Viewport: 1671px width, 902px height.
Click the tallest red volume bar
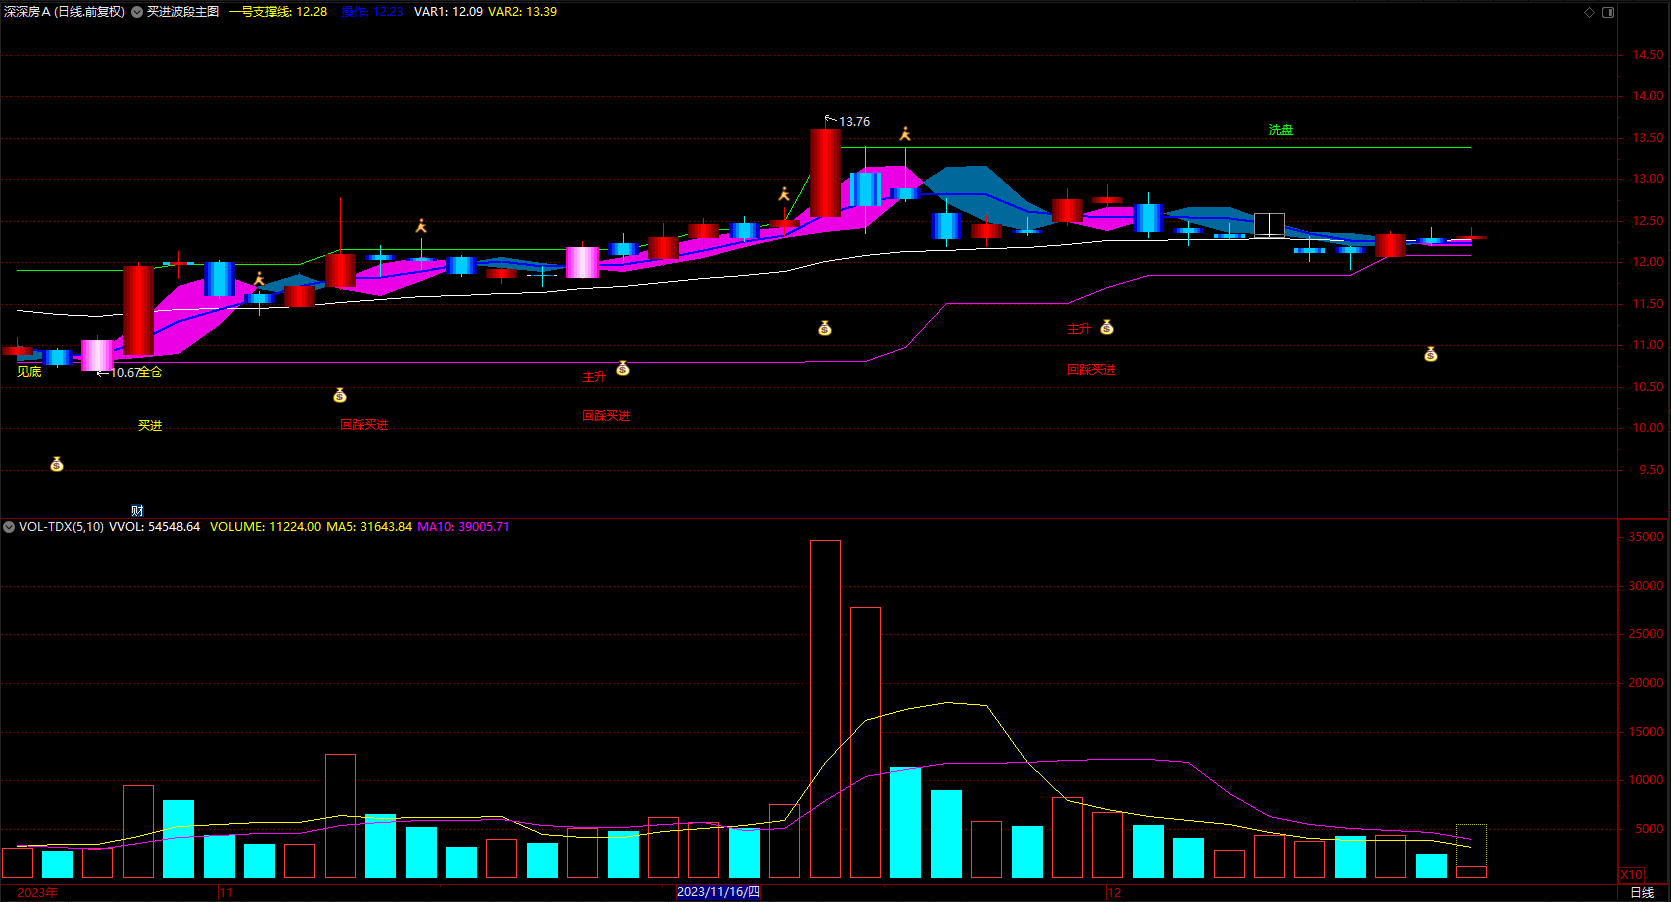pos(825,709)
